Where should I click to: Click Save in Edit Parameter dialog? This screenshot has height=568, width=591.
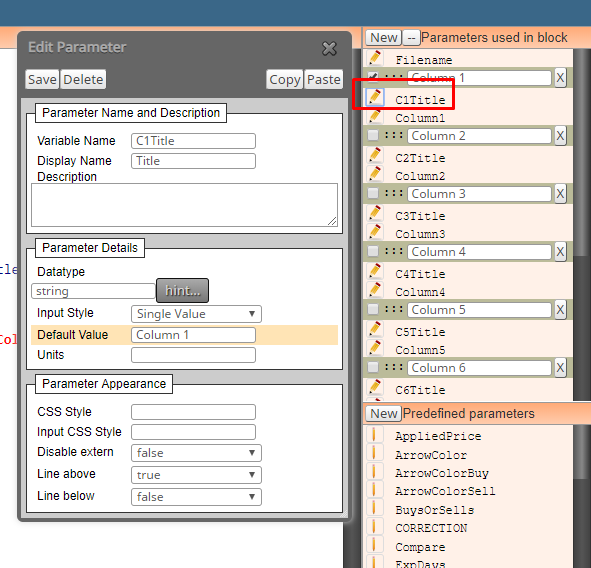click(x=42, y=79)
